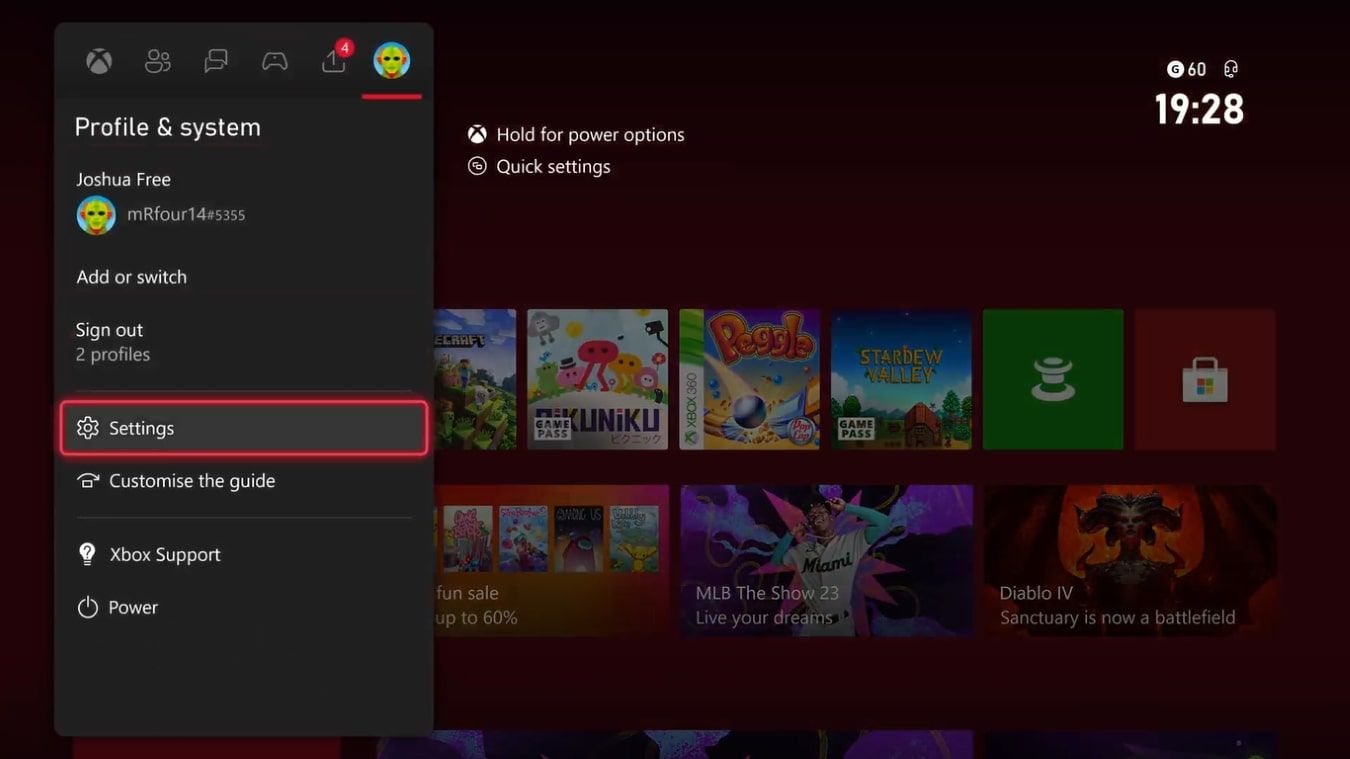The height and width of the screenshot is (759, 1350).
Task: Click the 19:28 clock
Action: coord(1199,109)
